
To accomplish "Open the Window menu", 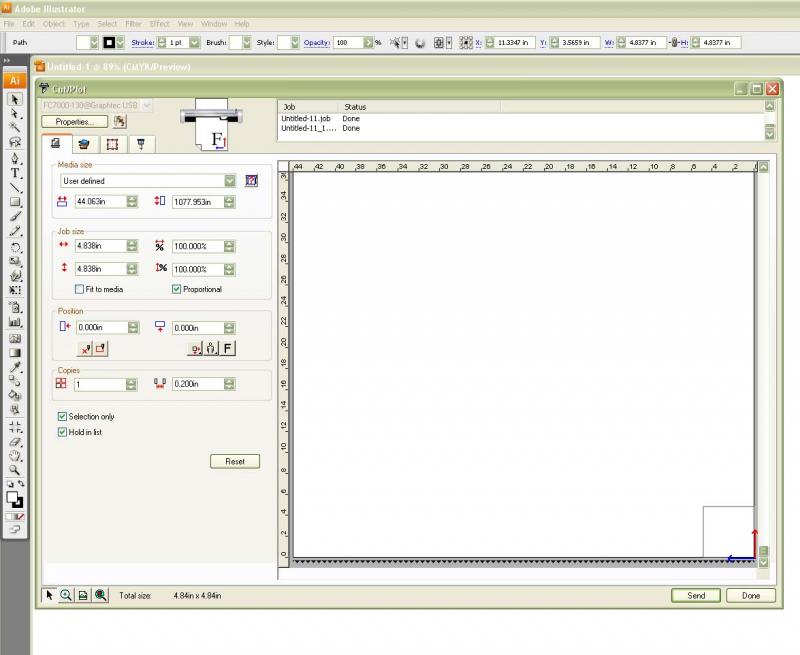I will (214, 24).
